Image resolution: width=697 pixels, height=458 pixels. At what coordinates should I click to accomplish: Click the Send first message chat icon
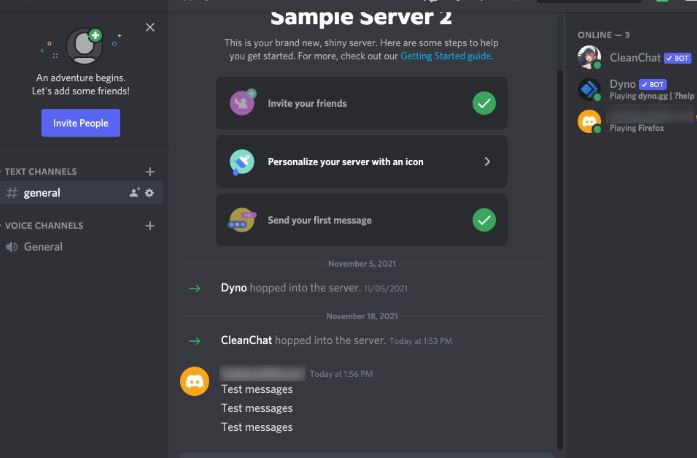242,220
